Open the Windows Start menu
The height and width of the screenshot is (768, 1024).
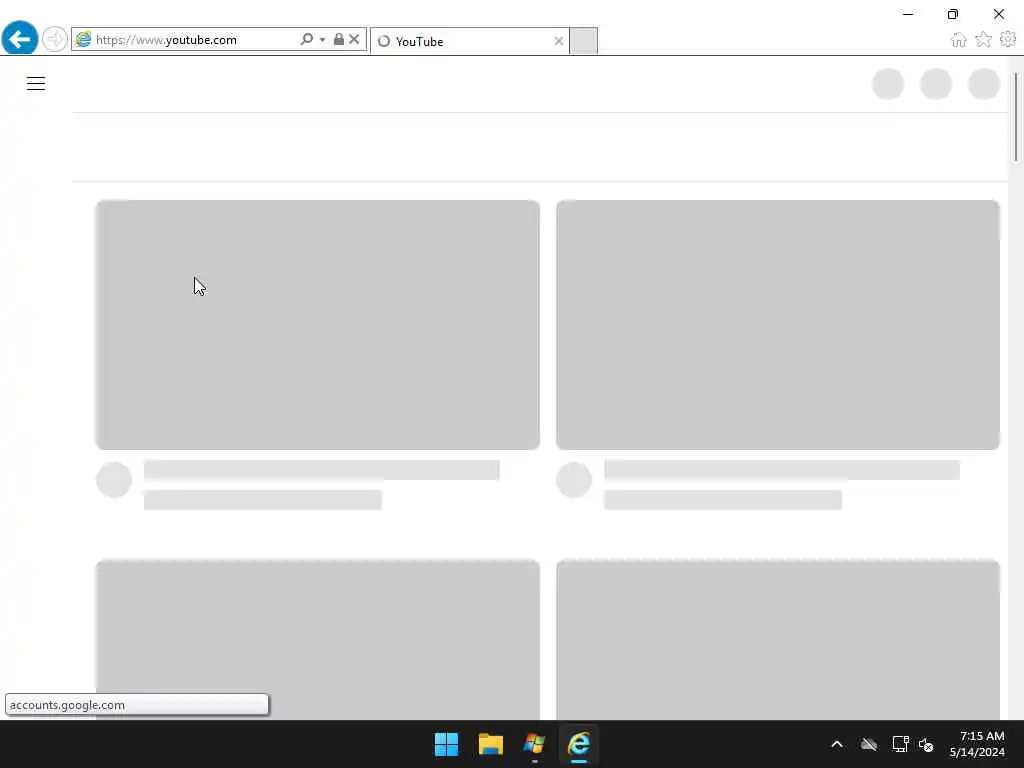tap(447, 744)
